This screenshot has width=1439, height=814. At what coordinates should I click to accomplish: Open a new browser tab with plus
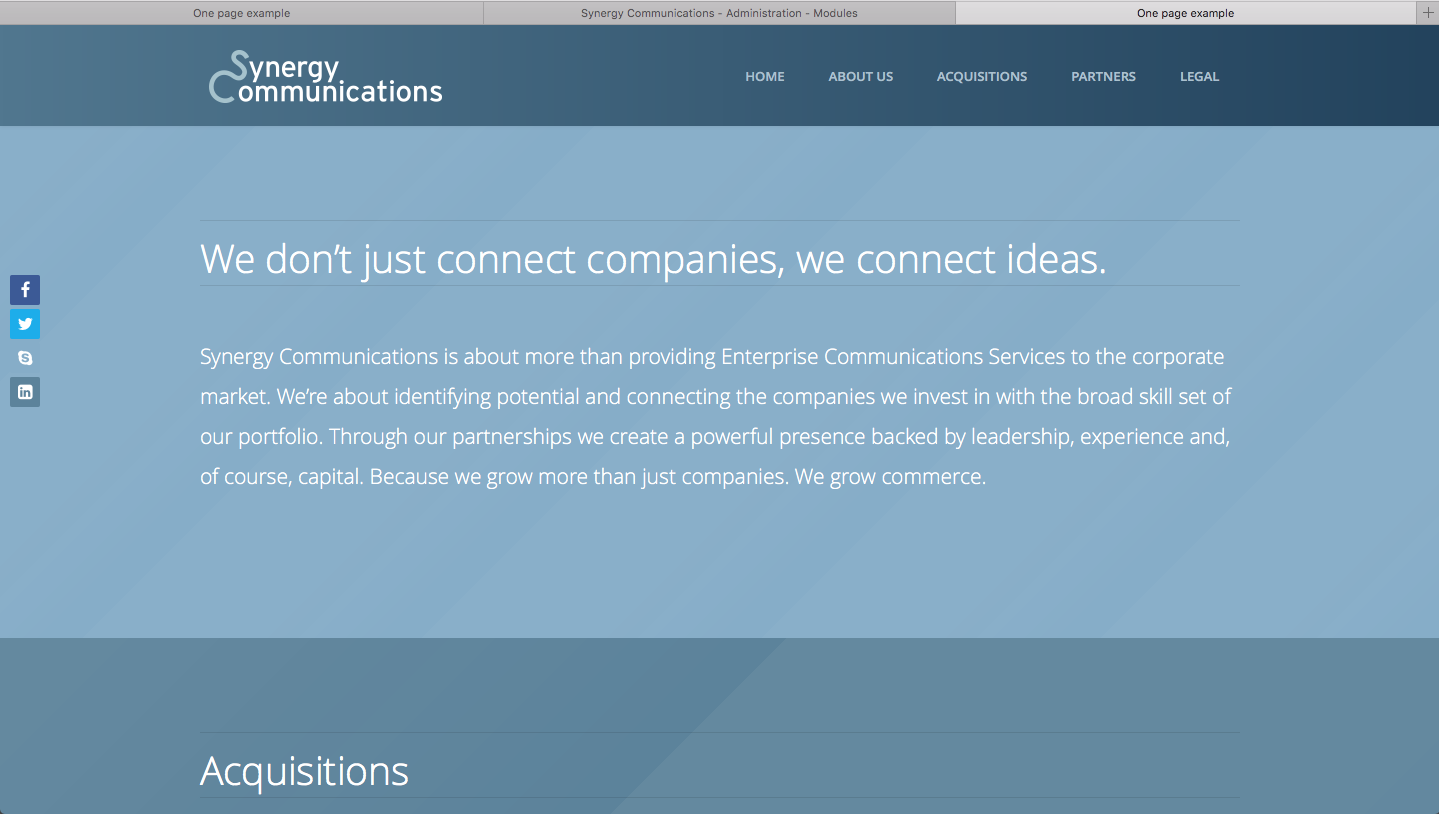point(1428,12)
